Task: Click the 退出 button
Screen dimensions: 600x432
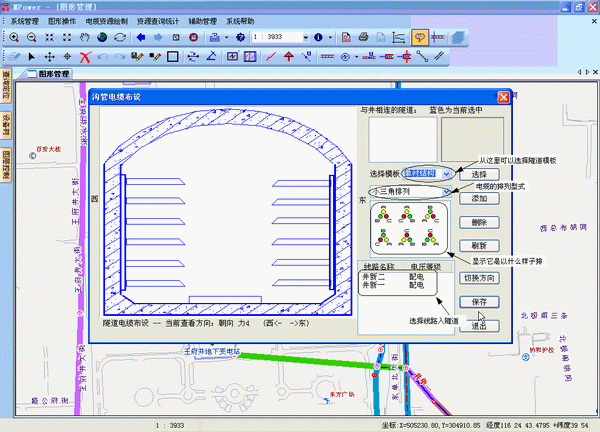Action: [479, 326]
